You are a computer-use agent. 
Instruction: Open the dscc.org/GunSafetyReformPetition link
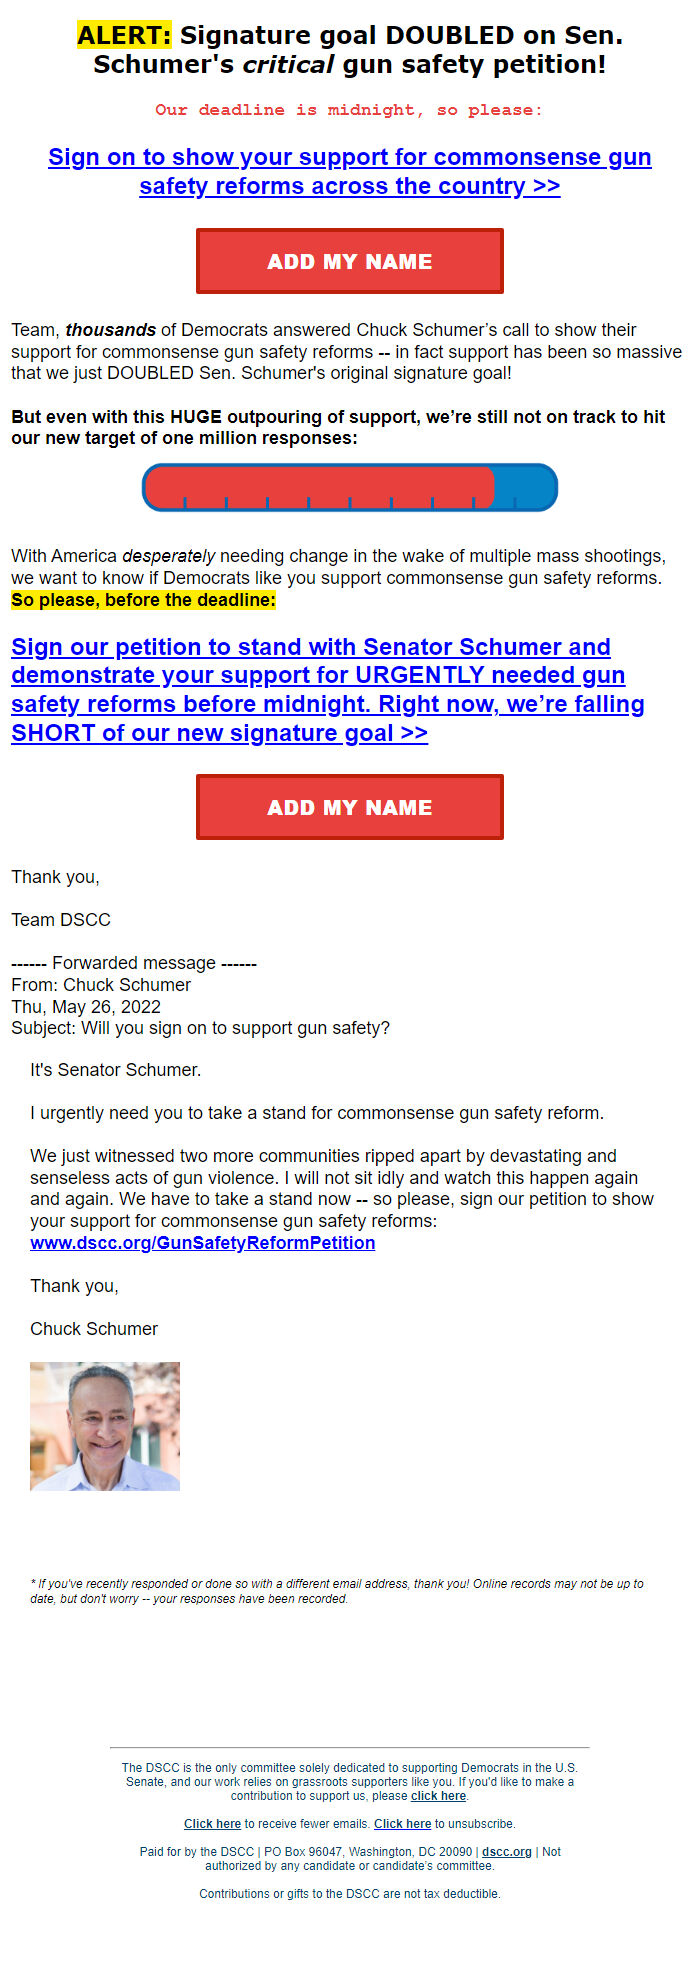pyautogui.click(x=202, y=1243)
